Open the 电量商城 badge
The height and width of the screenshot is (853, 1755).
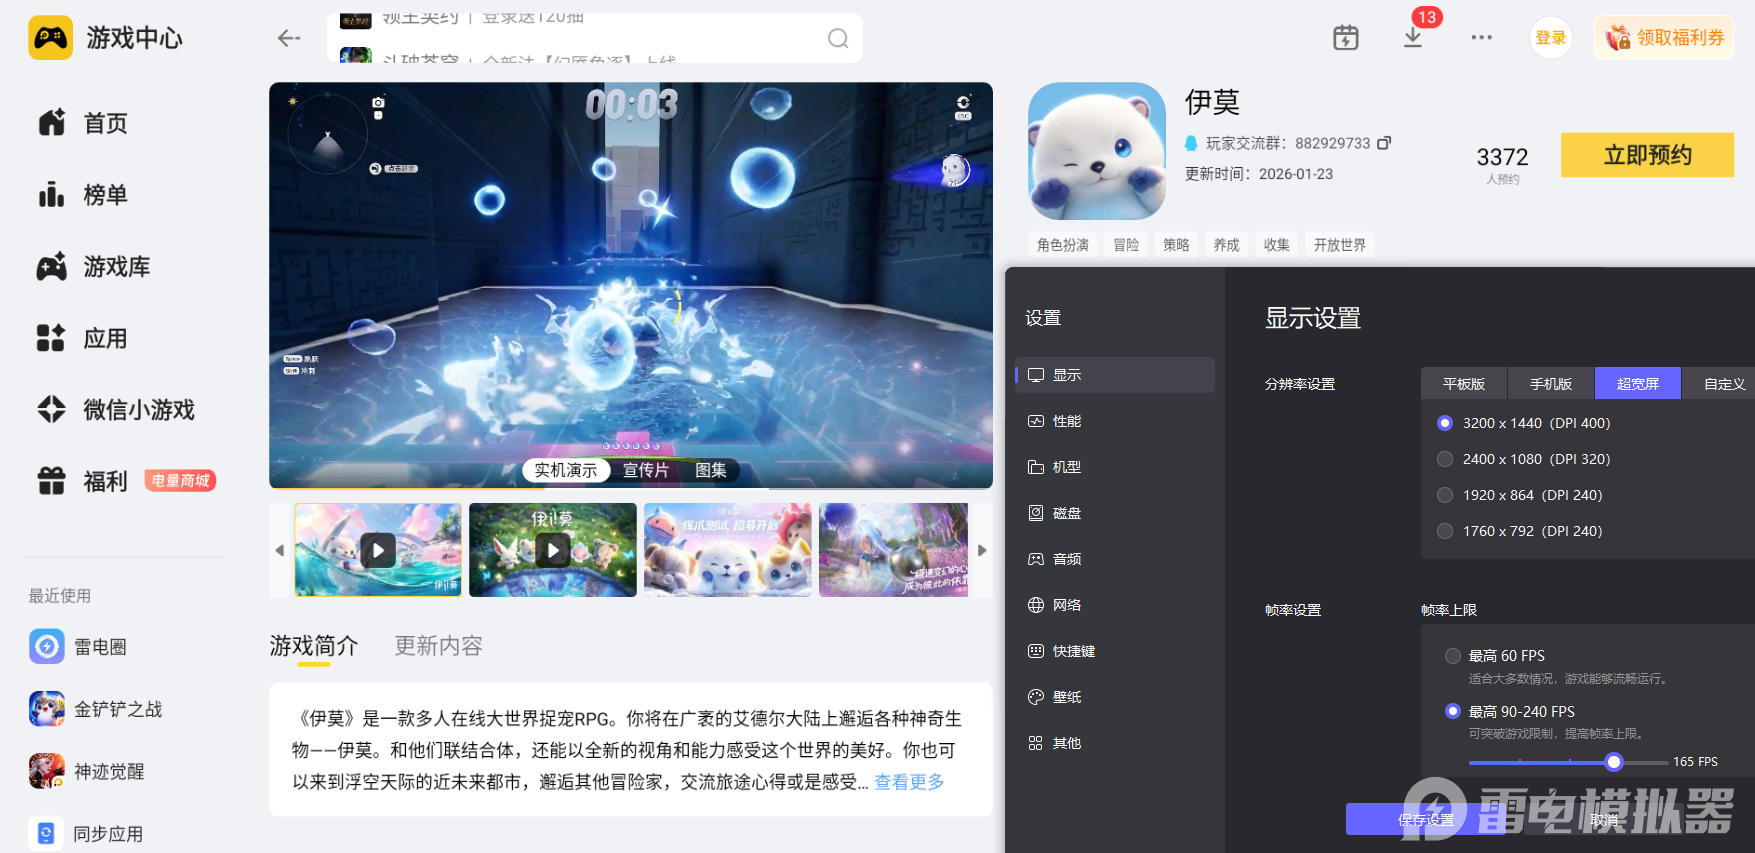(x=180, y=481)
